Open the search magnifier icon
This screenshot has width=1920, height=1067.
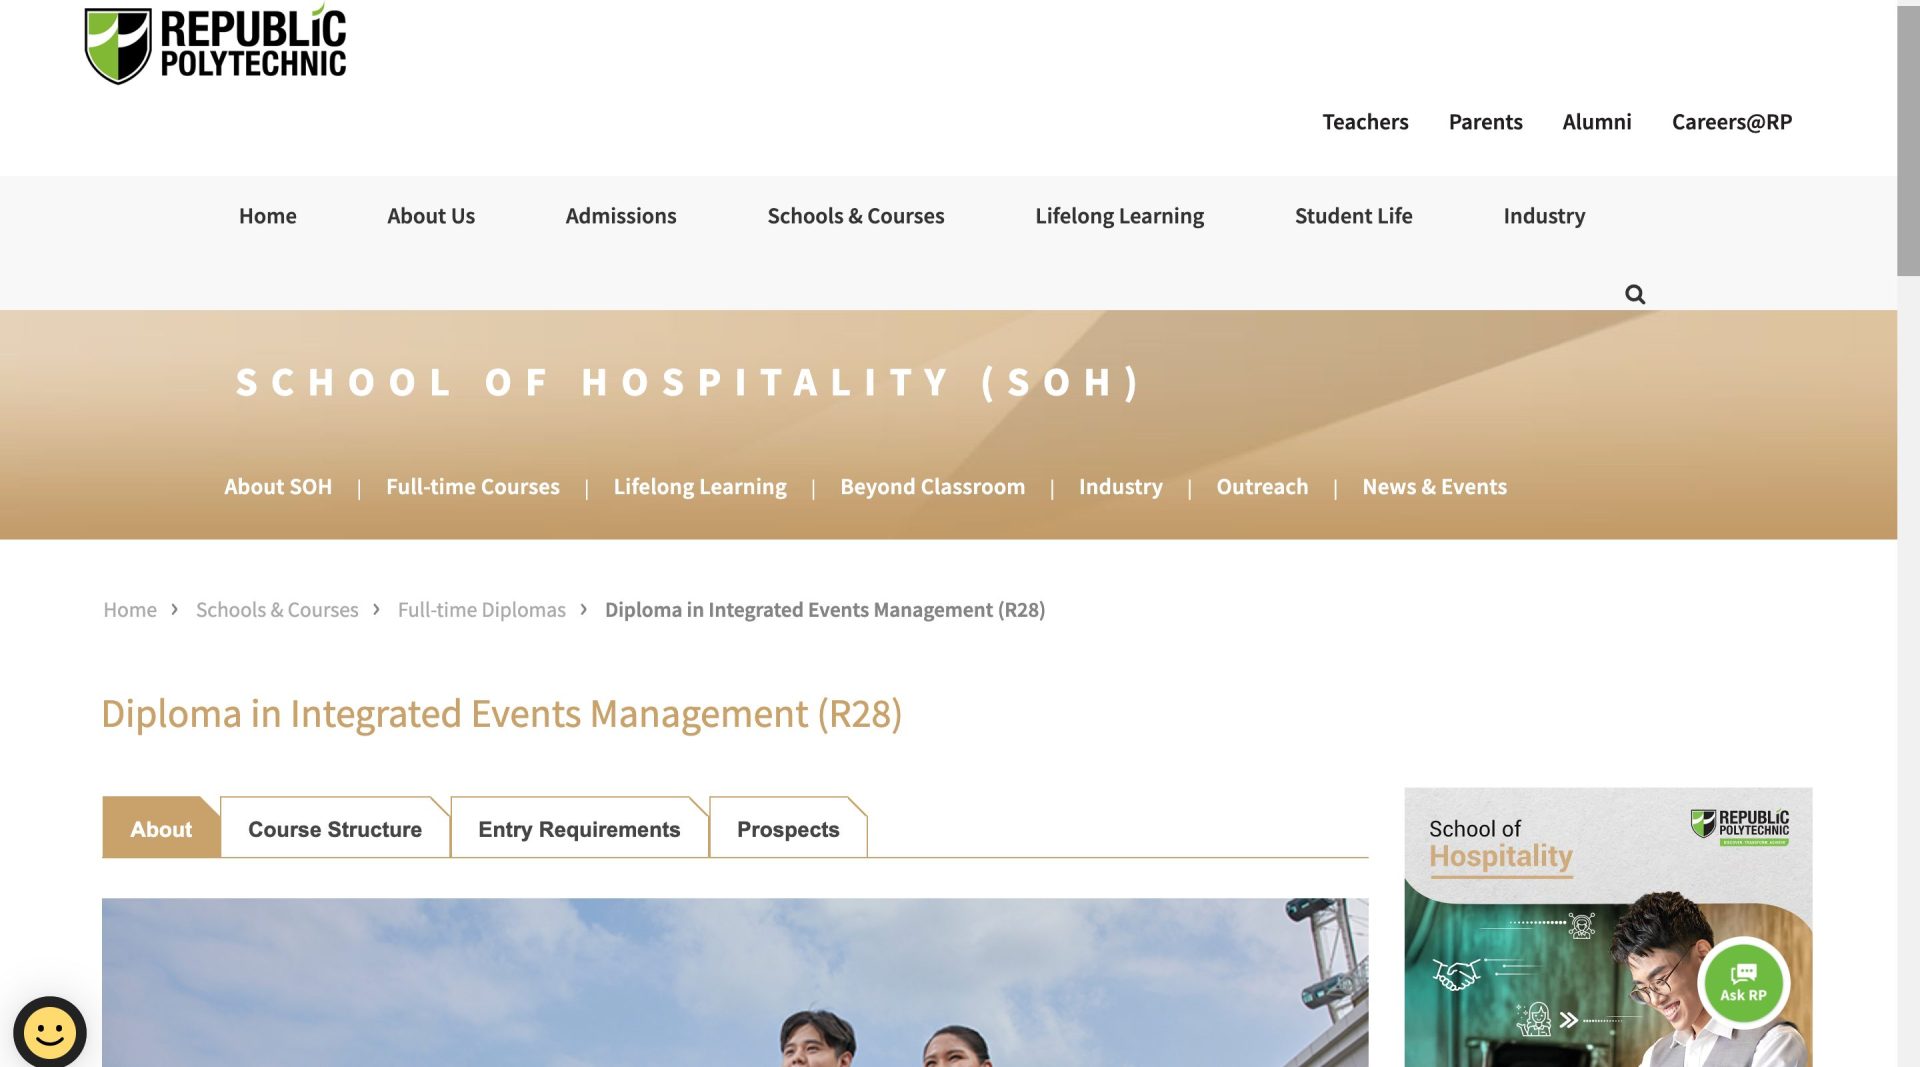tap(1634, 294)
